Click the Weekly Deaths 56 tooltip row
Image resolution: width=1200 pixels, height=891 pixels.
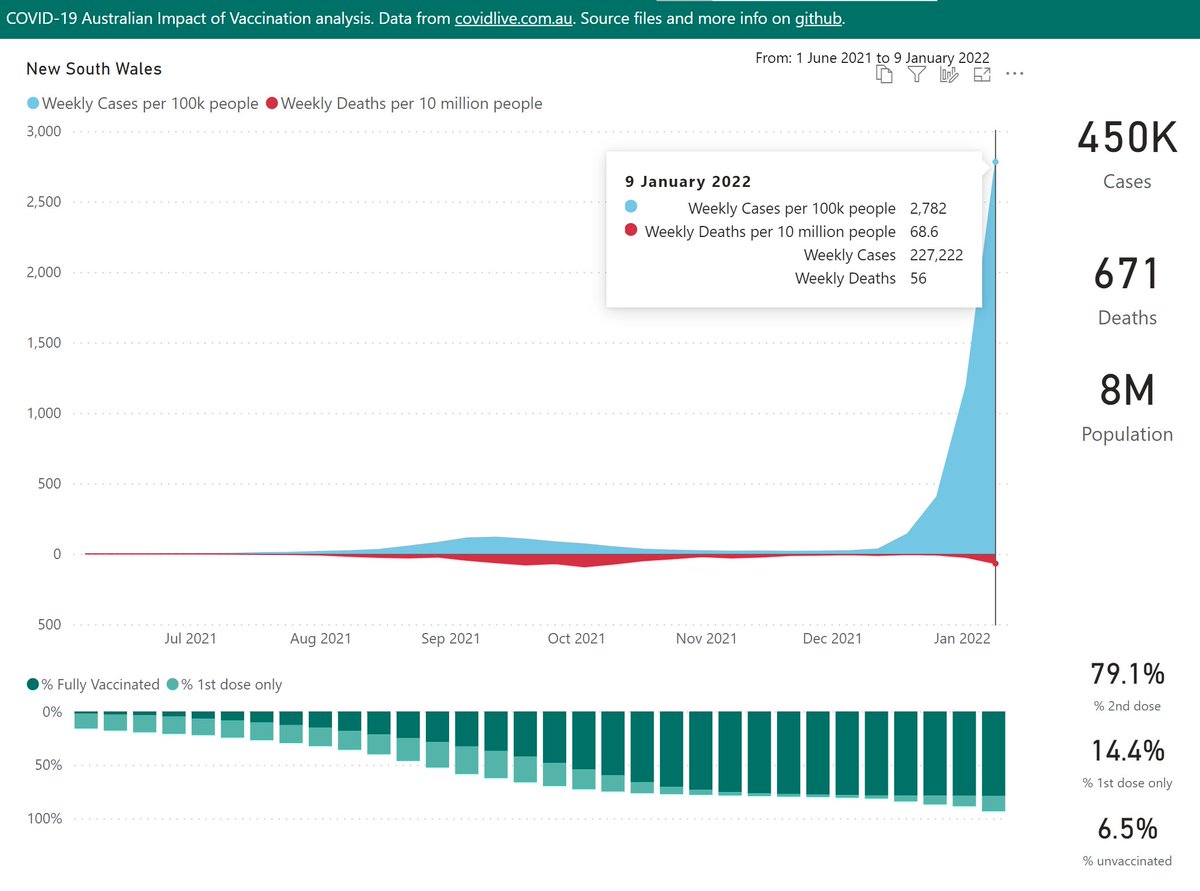click(x=861, y=278)
